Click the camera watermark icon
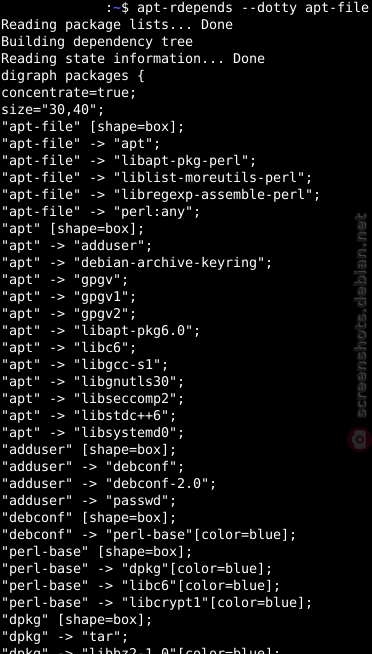372x654 pixels. (x=359, y=439)
